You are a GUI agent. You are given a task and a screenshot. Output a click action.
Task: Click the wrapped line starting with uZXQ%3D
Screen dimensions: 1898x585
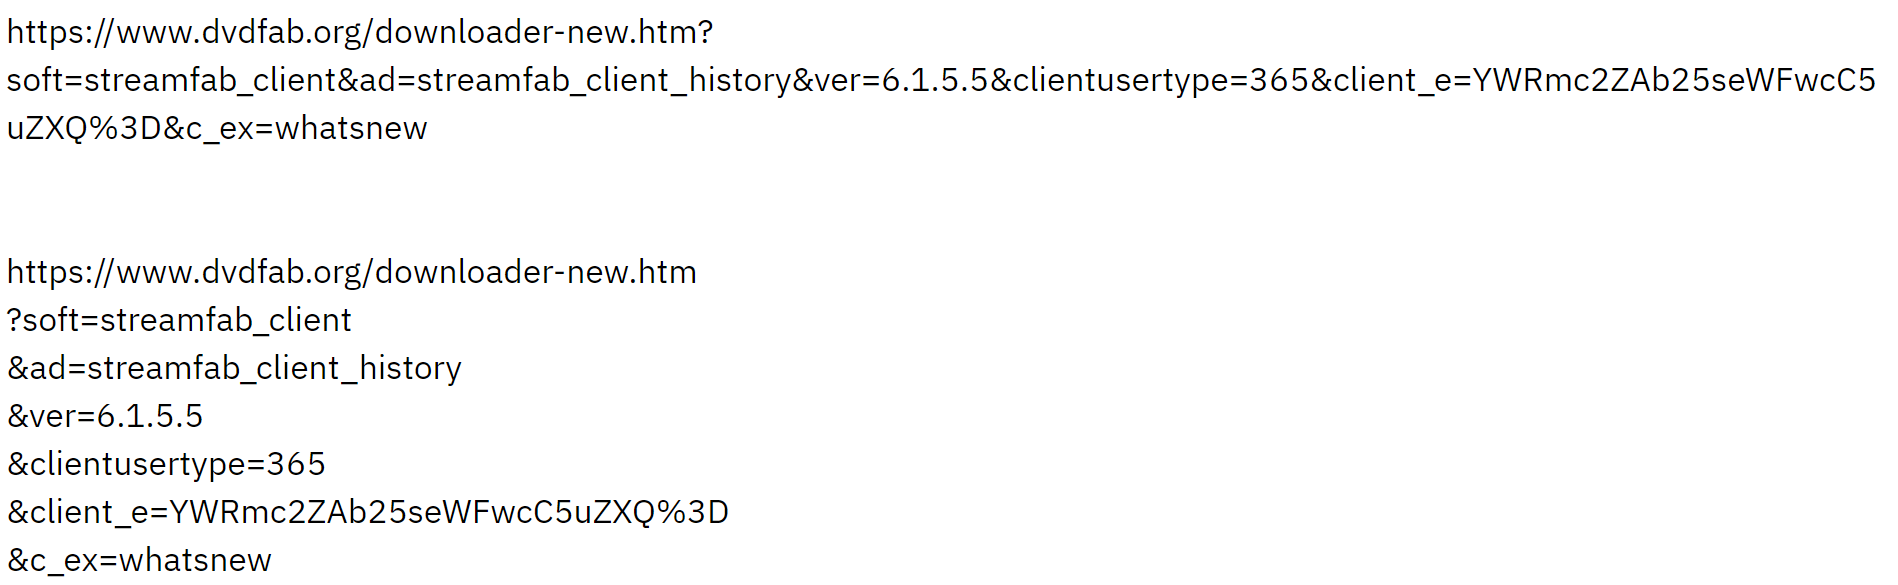217,129
